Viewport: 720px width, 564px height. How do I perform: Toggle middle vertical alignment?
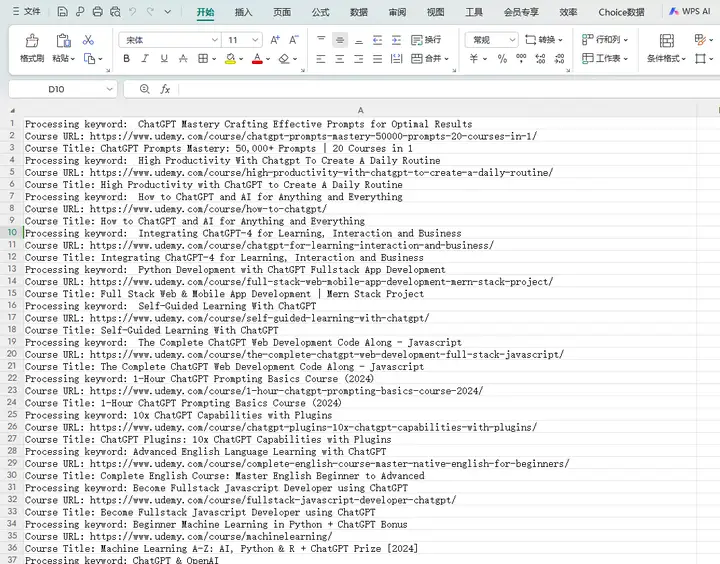pos(340,40)
